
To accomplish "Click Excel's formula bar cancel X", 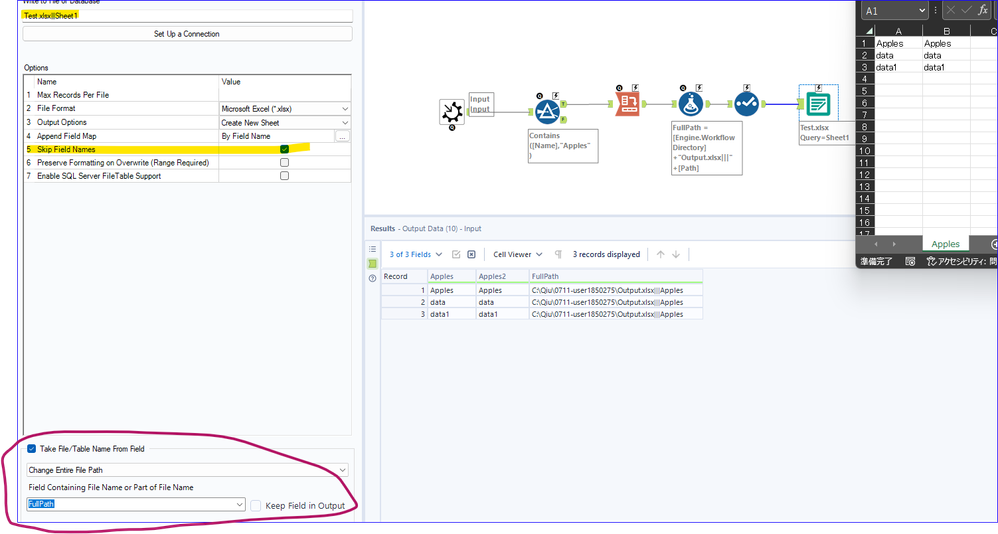I will coord(950,10).
